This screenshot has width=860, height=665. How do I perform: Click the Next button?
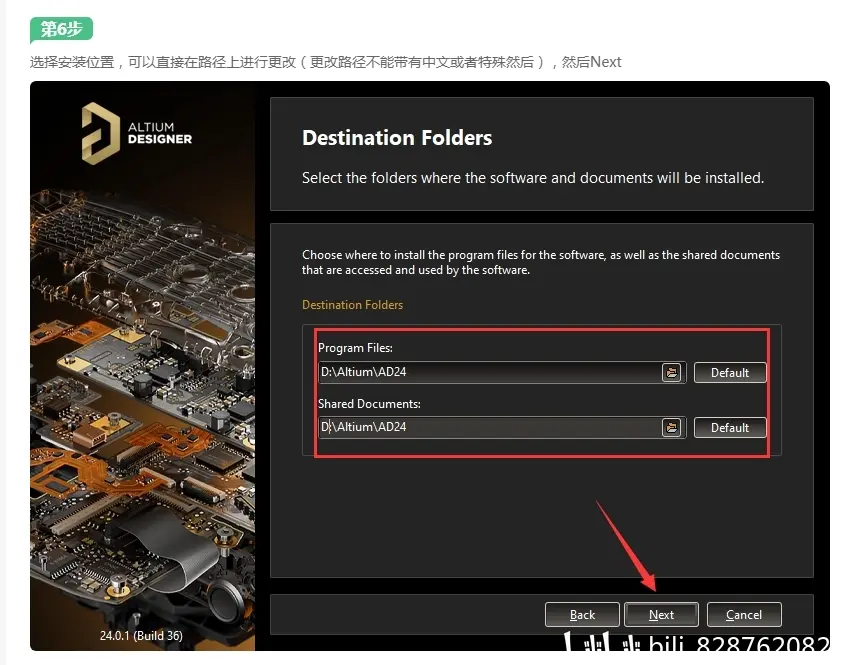tap(661, 615)
